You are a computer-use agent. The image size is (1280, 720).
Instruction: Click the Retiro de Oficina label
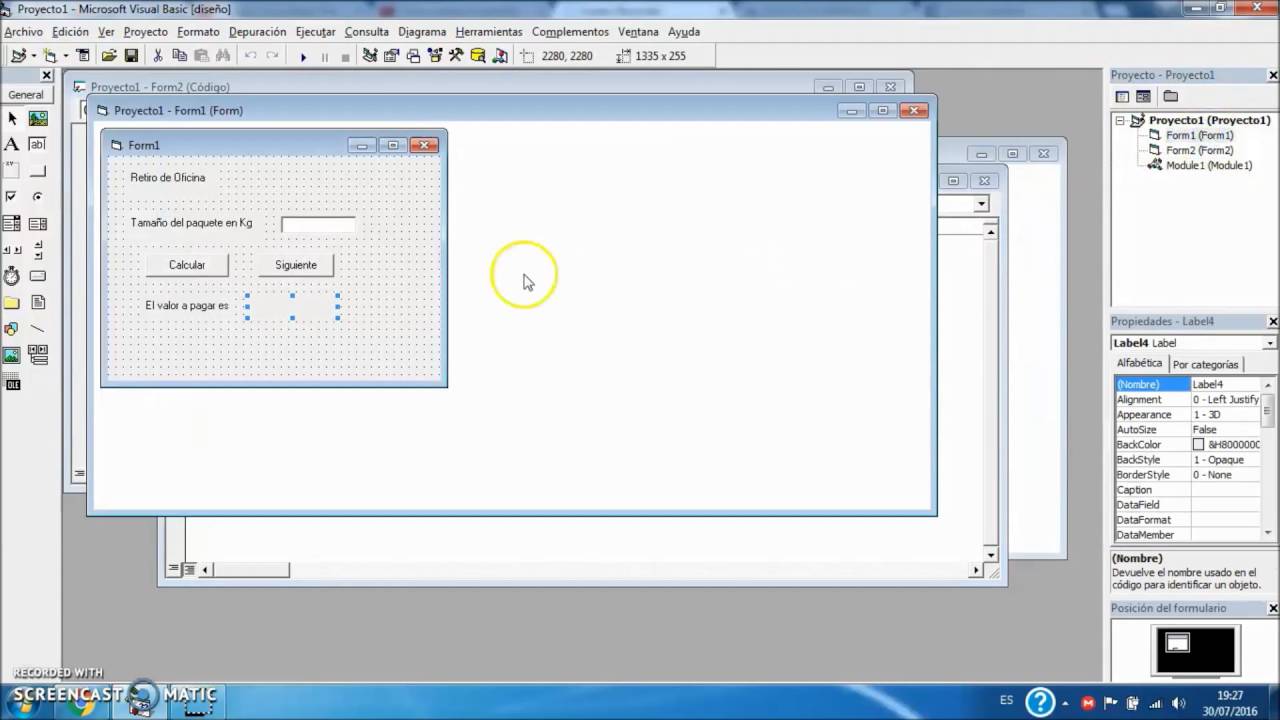(168, 178)
